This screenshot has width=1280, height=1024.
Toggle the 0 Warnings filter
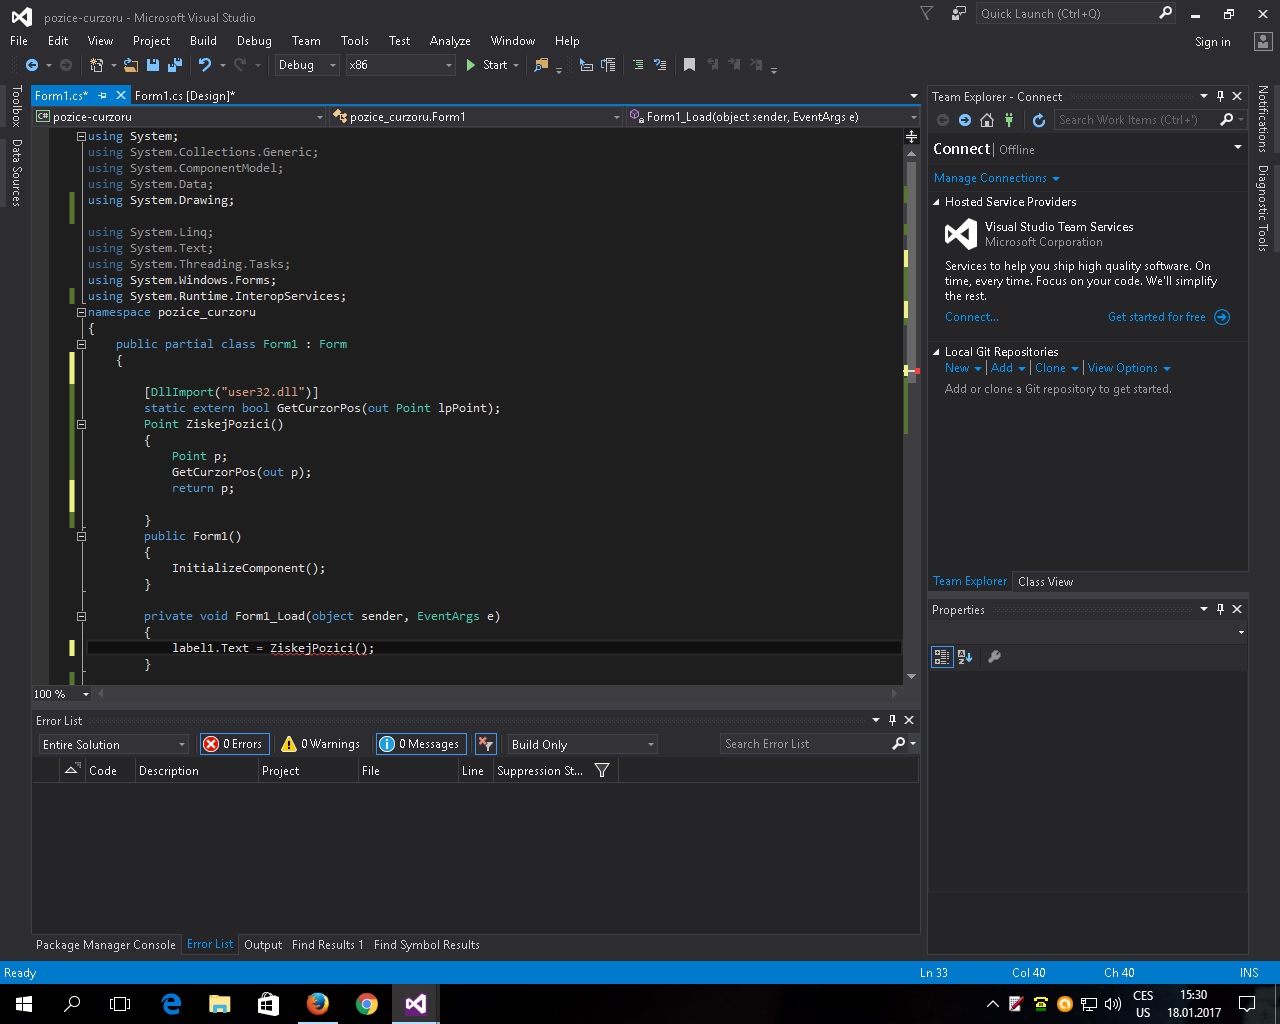pyautogui.click(x=321, y=744)
